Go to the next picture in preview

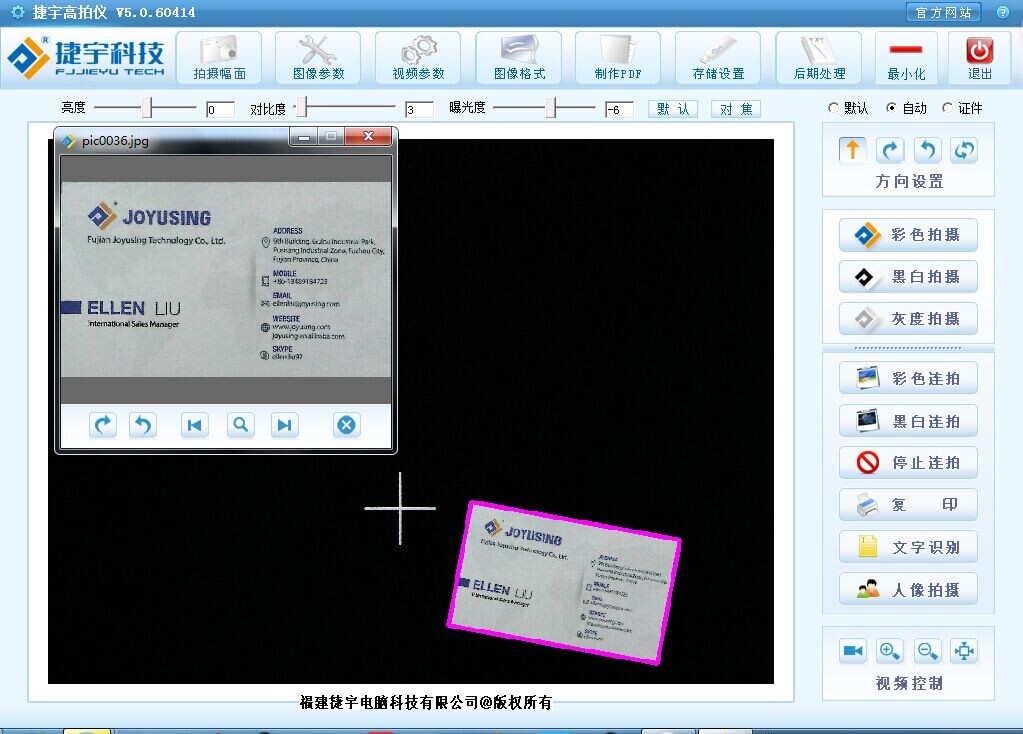284,425
